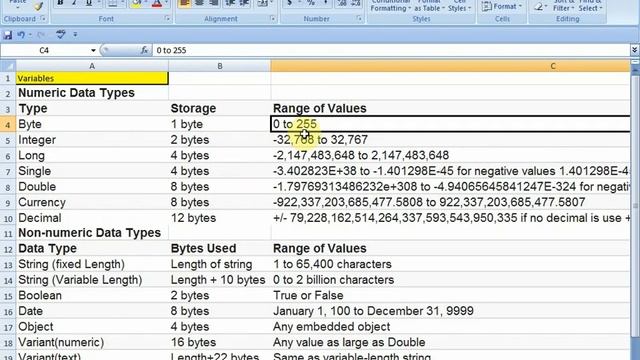This screenshot has height=360, width=640.
Task: Open the Number group dialog launcher
Action: [359, 18]
